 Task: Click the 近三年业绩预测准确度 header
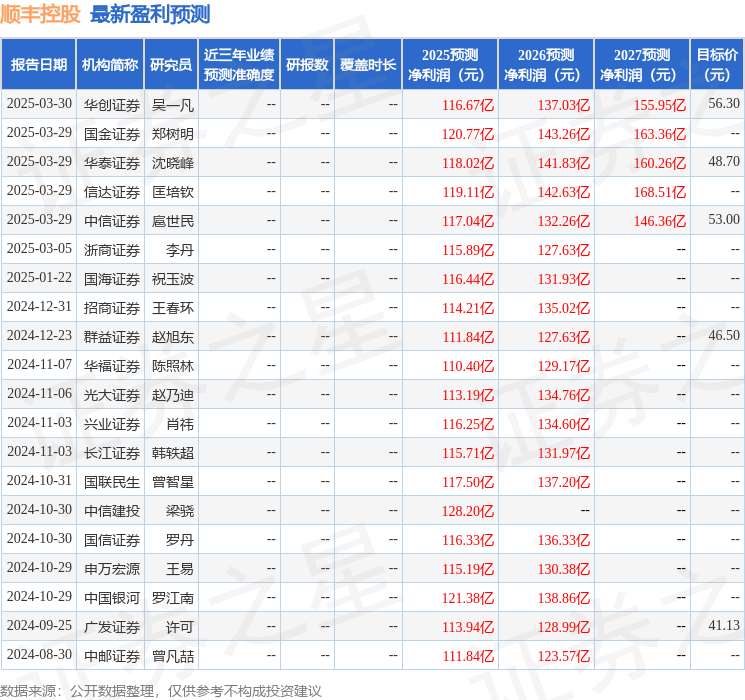point(239,65)
